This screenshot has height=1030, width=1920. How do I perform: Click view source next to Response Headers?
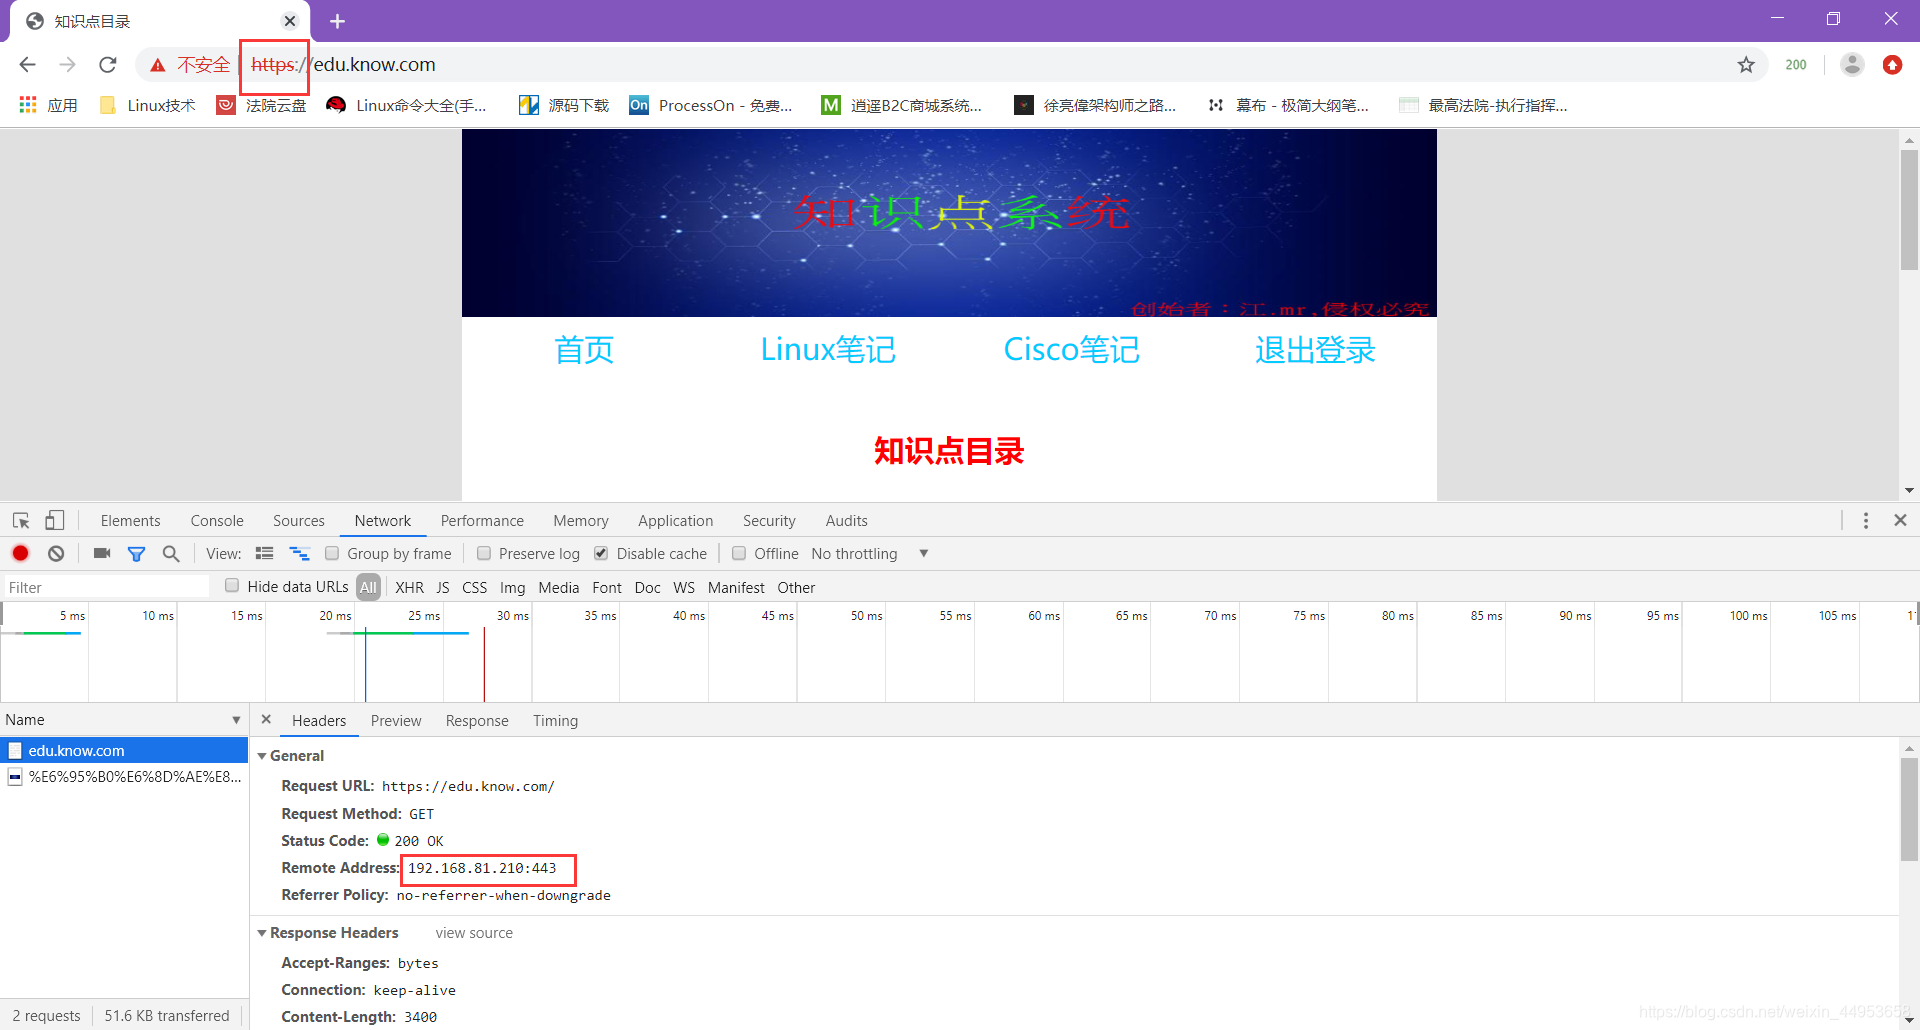473,932
